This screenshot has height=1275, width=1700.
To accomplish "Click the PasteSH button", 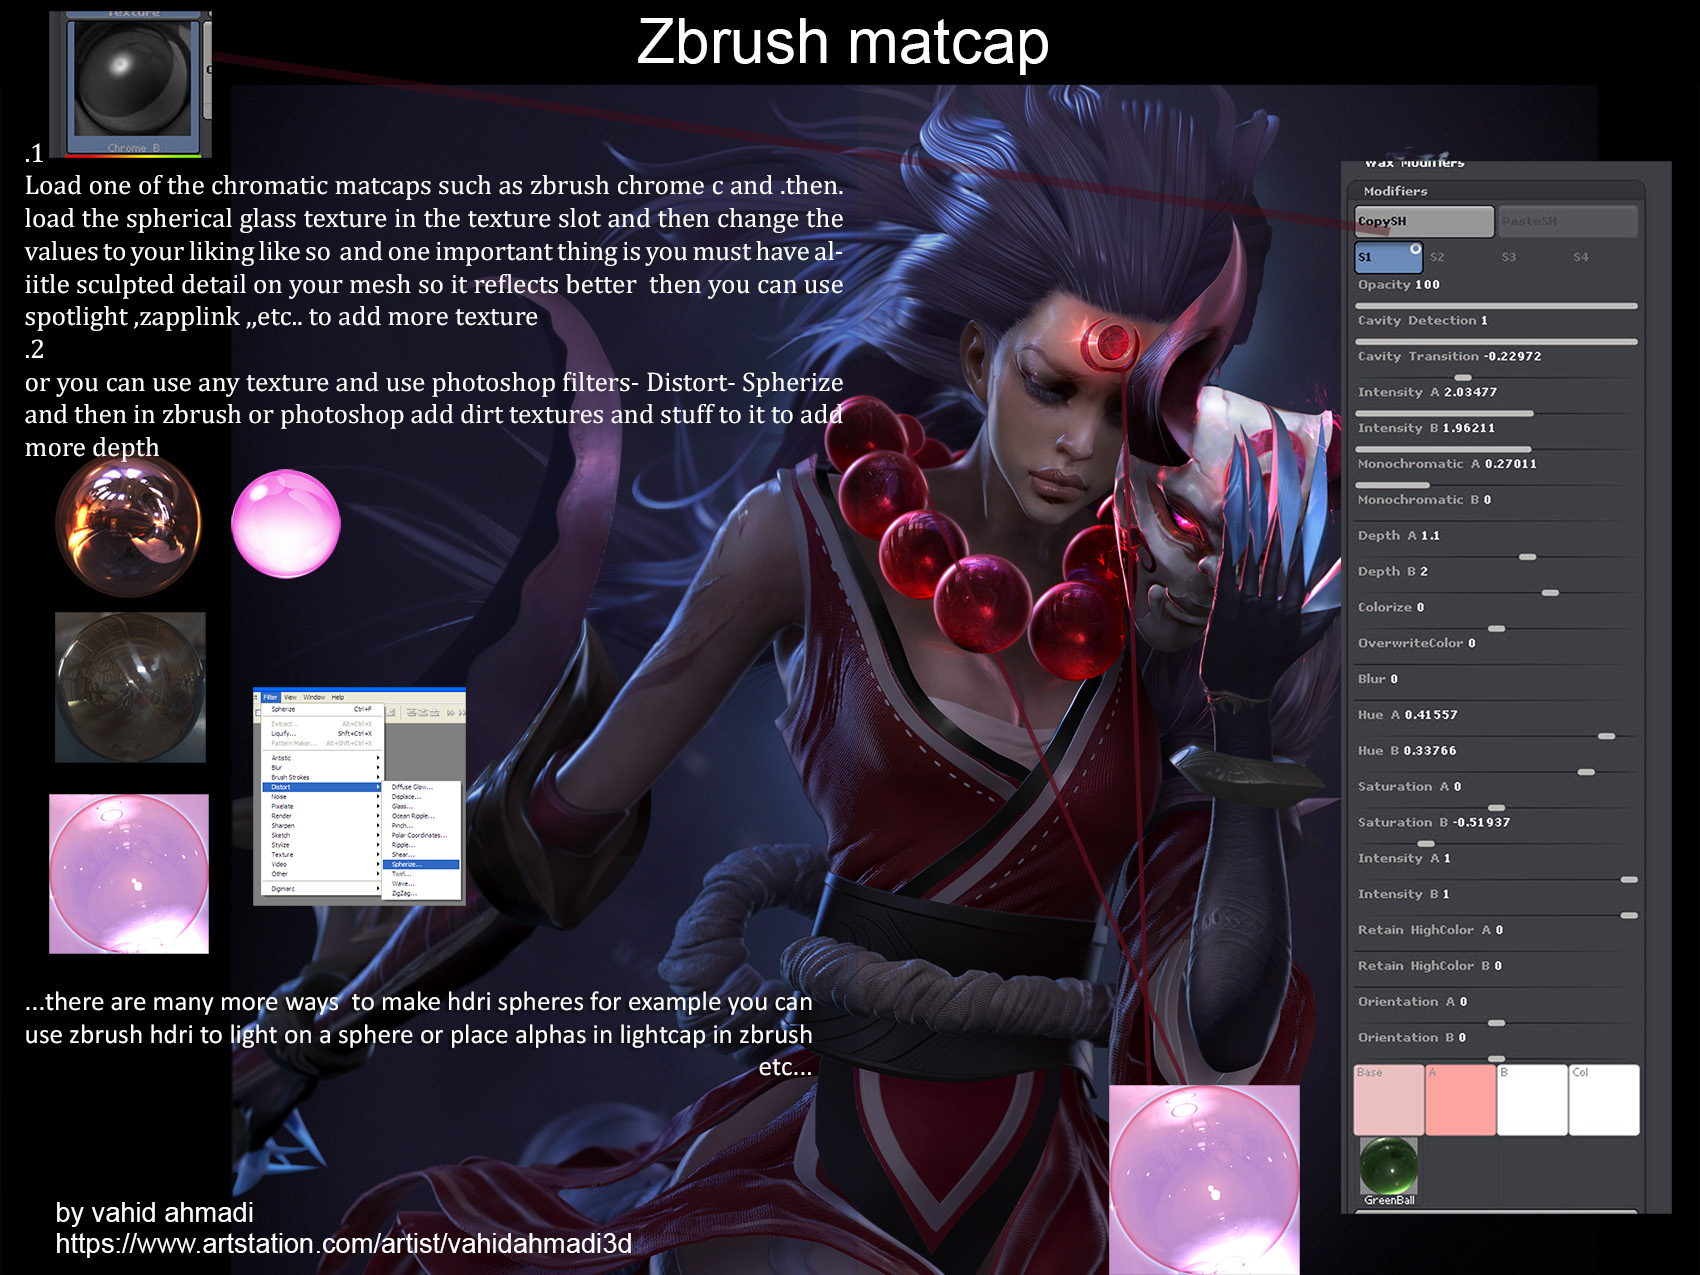I will coord(1567,221).
